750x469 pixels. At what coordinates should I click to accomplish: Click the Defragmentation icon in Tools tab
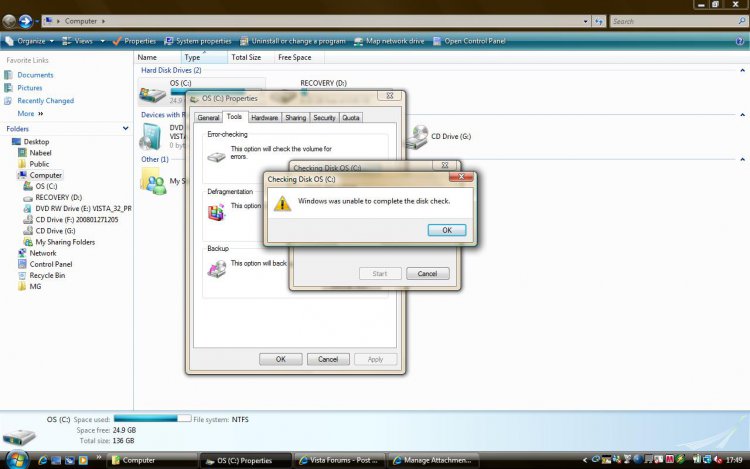pyautogui.click(x=216, y=212)
